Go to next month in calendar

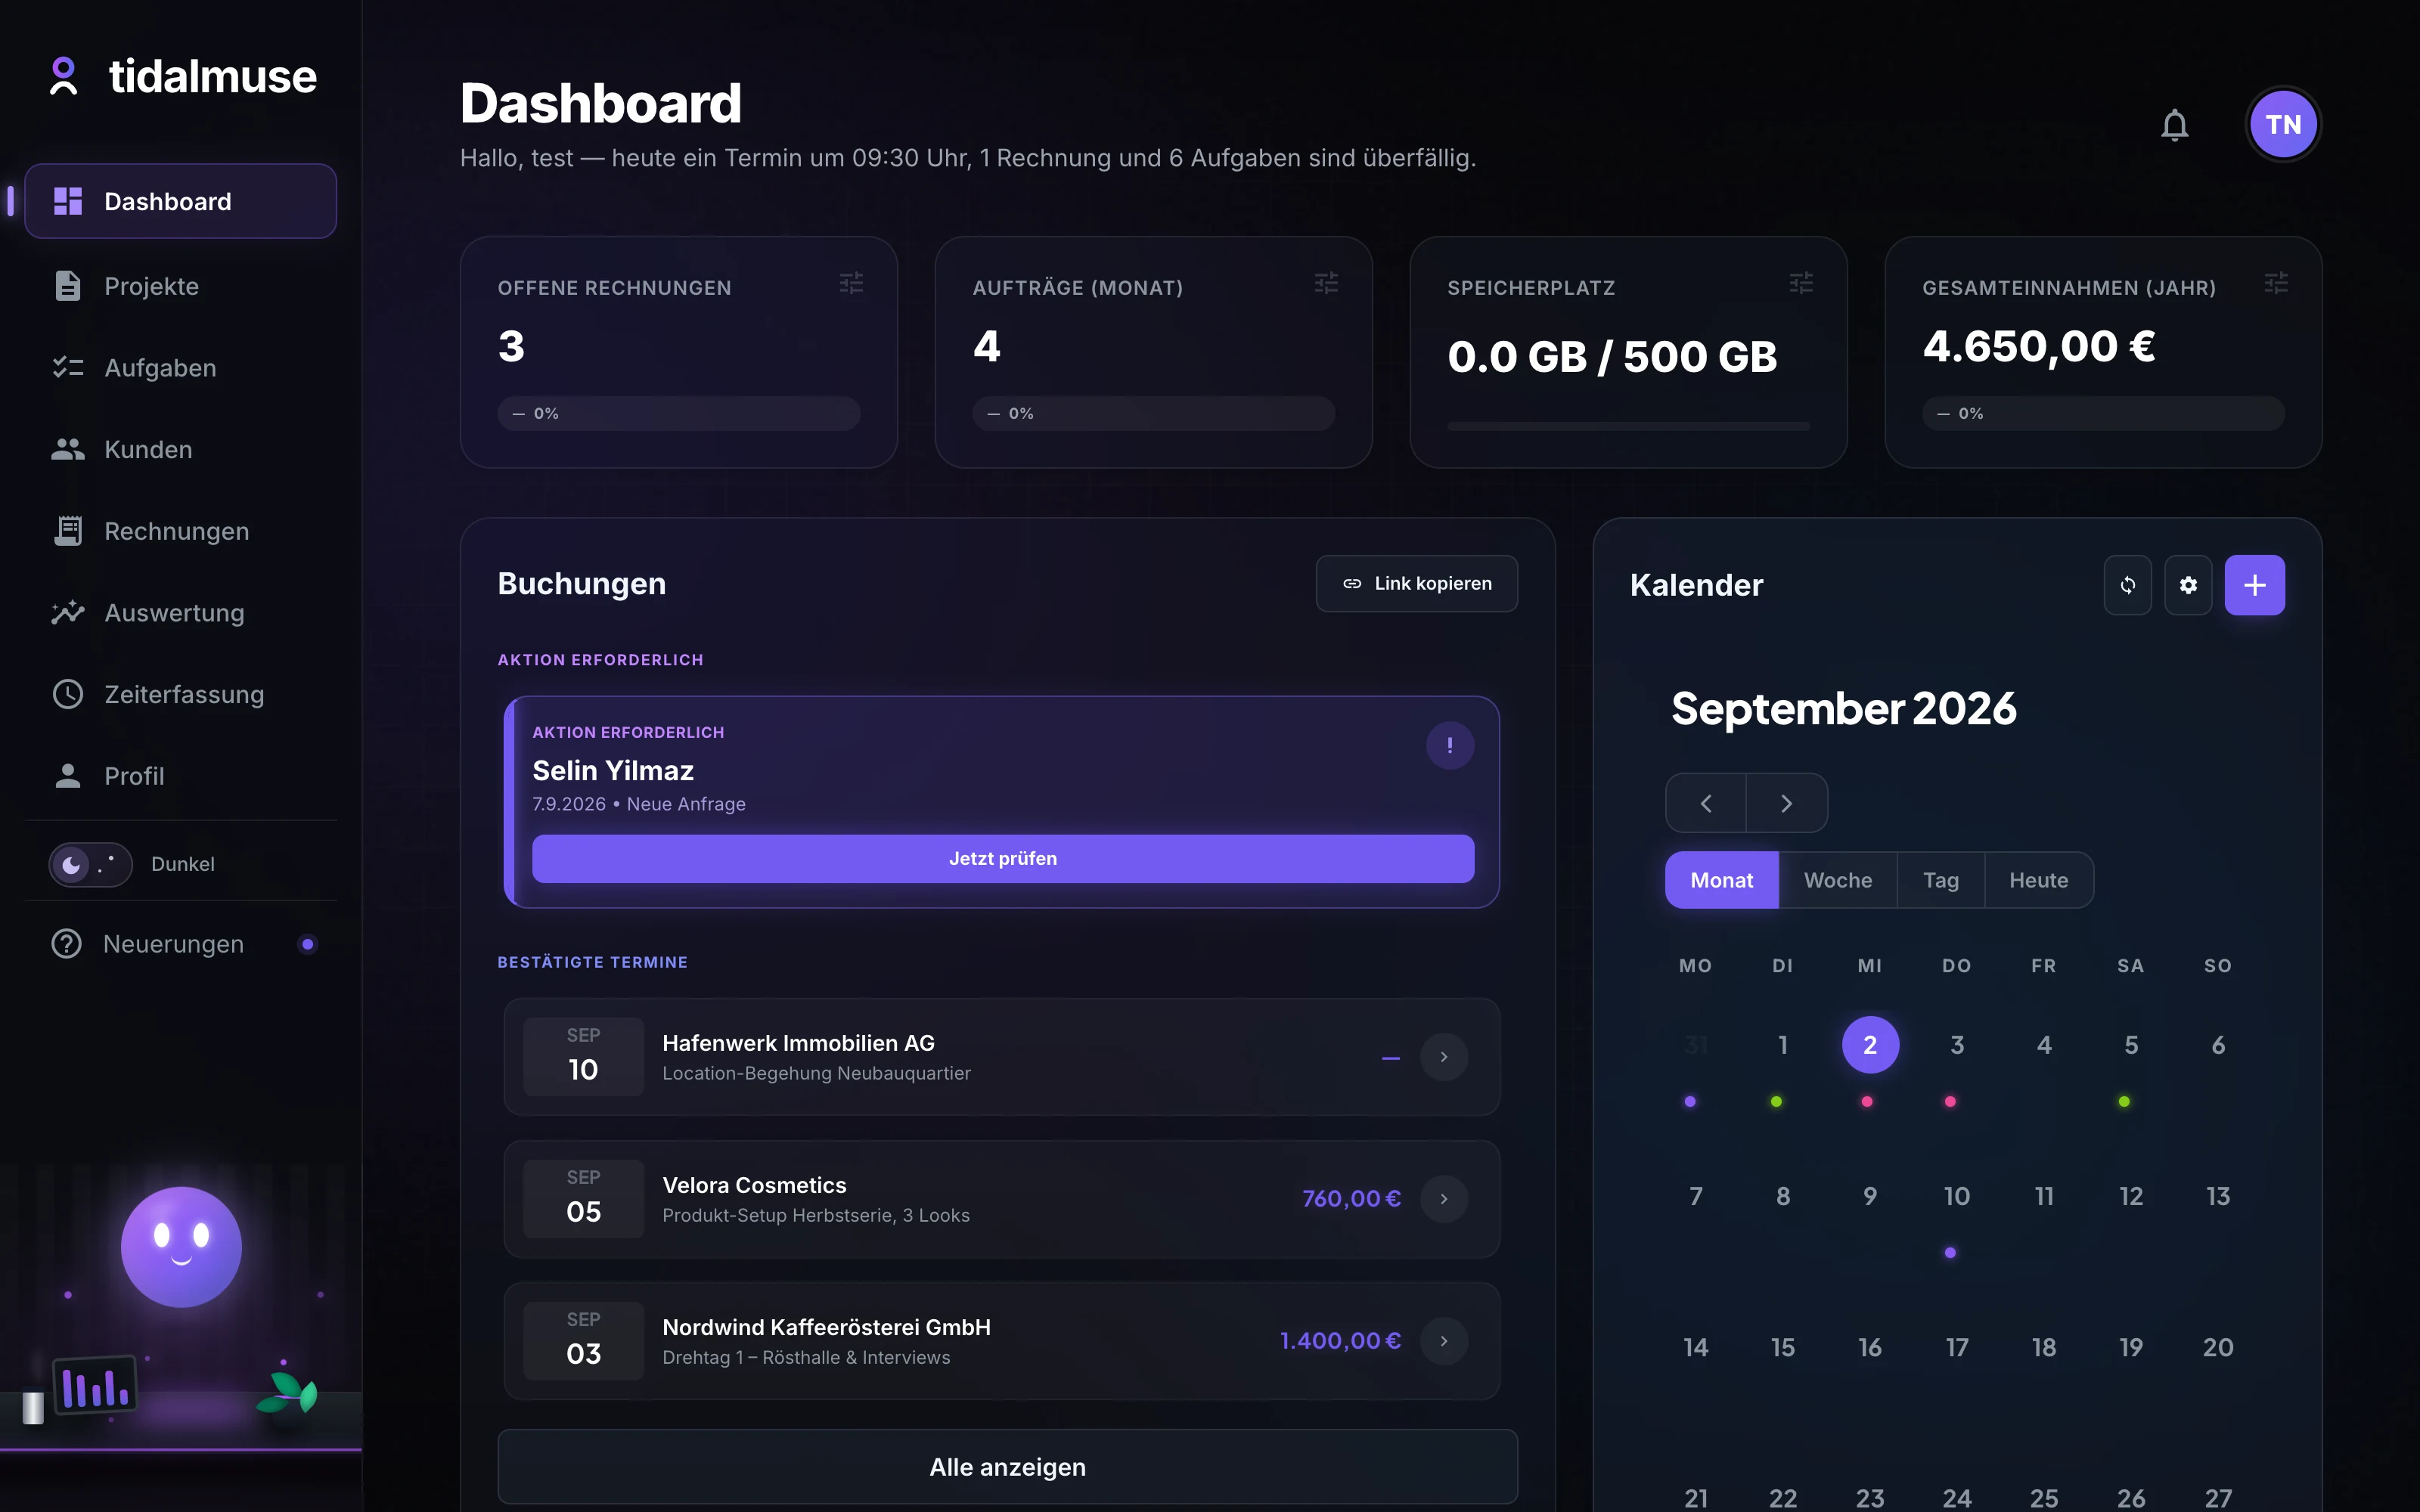[1787, 803]
